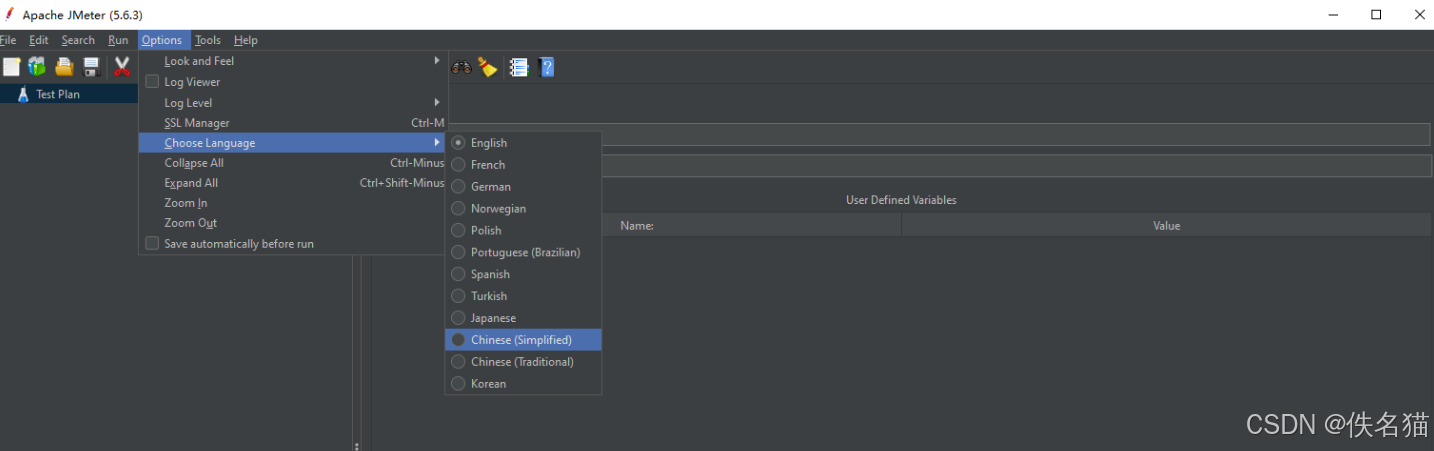Click the Cut scissors icon

(122, 67)
